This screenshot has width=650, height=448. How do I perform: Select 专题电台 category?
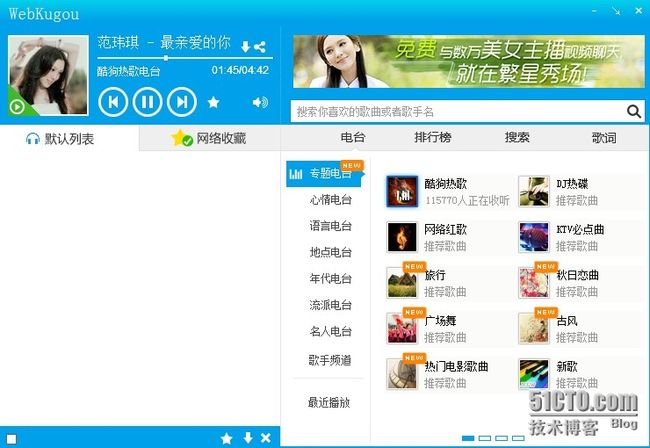click(x=324, y=174)
